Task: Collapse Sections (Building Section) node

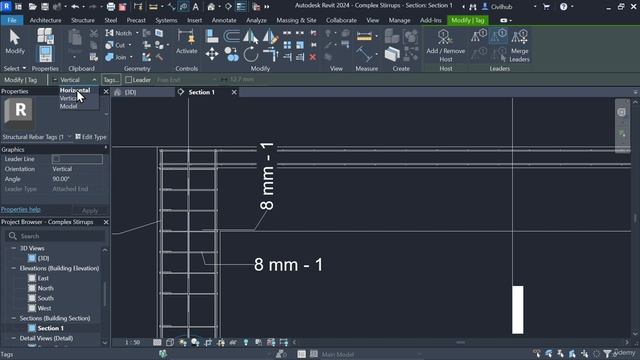Action: [13, 318]
